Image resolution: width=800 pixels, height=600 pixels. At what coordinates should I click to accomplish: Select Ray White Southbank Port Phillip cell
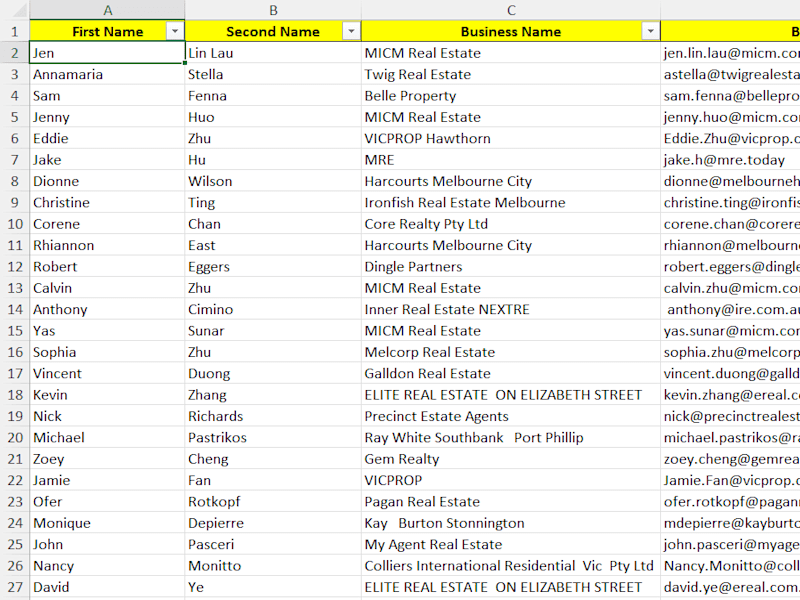tap(511, 437)
